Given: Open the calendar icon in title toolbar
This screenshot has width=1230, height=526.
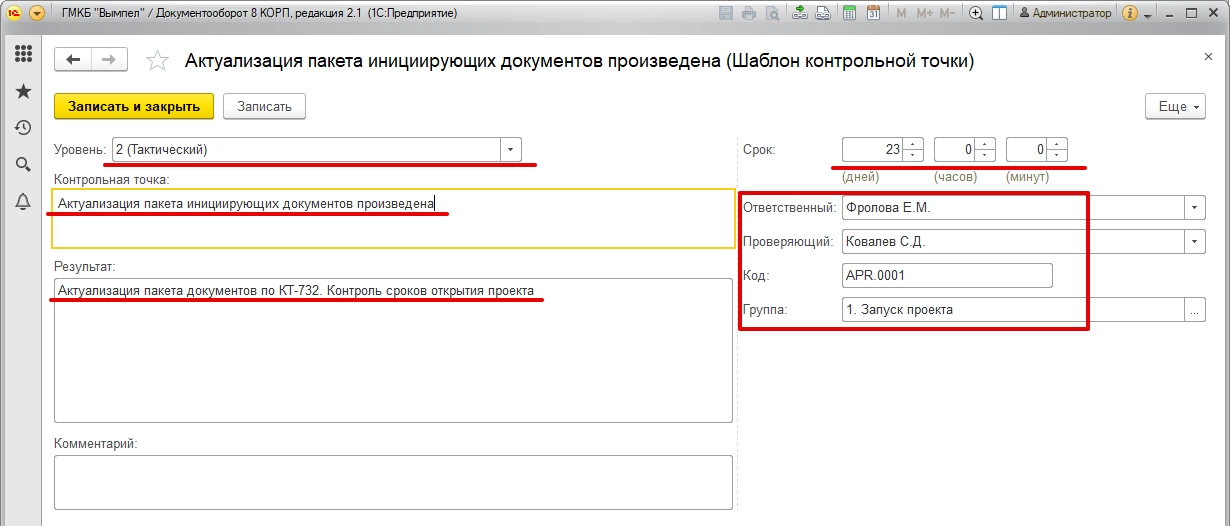Looking at the screenshot, I should 873,13.
